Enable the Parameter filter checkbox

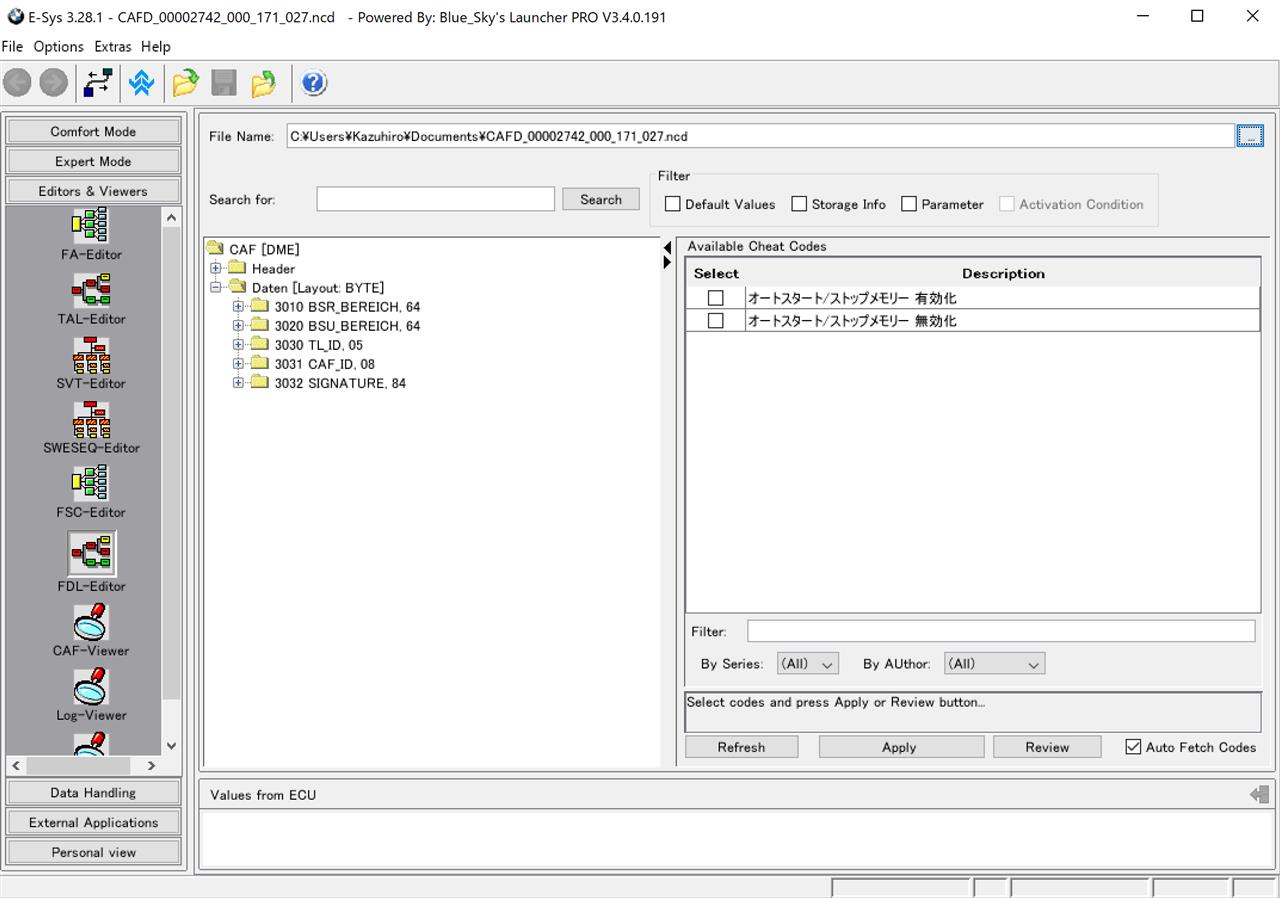coord(909,204)
